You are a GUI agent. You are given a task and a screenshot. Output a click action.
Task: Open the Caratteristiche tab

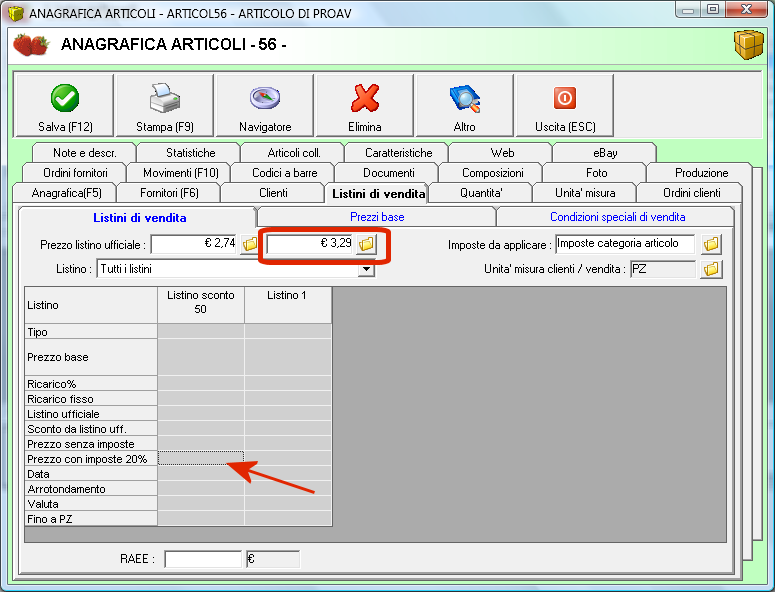(398, 153)
